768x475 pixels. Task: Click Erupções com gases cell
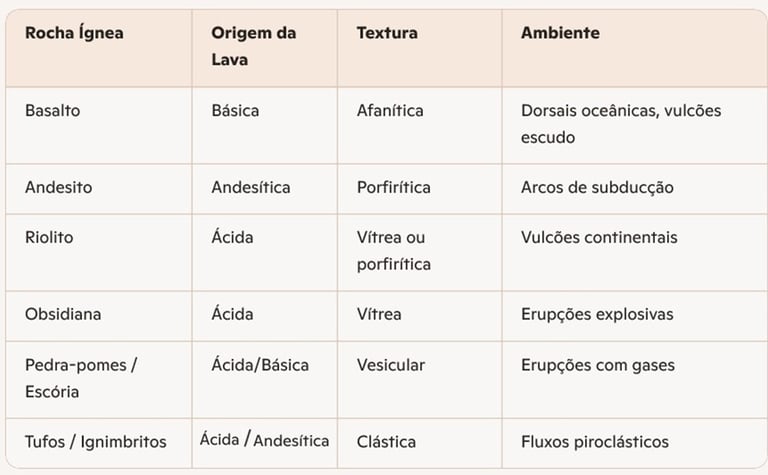pos(598,365)
